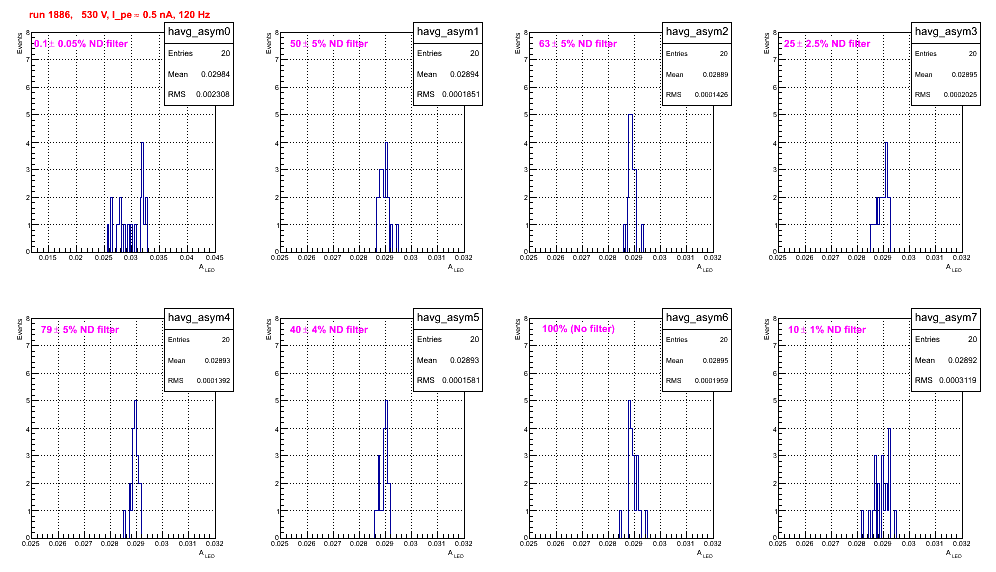The height and width of the screenshot is (572, 996).
Task: Click Mean value 0.02893 in havg_asym5
Action: click(464, 360)
